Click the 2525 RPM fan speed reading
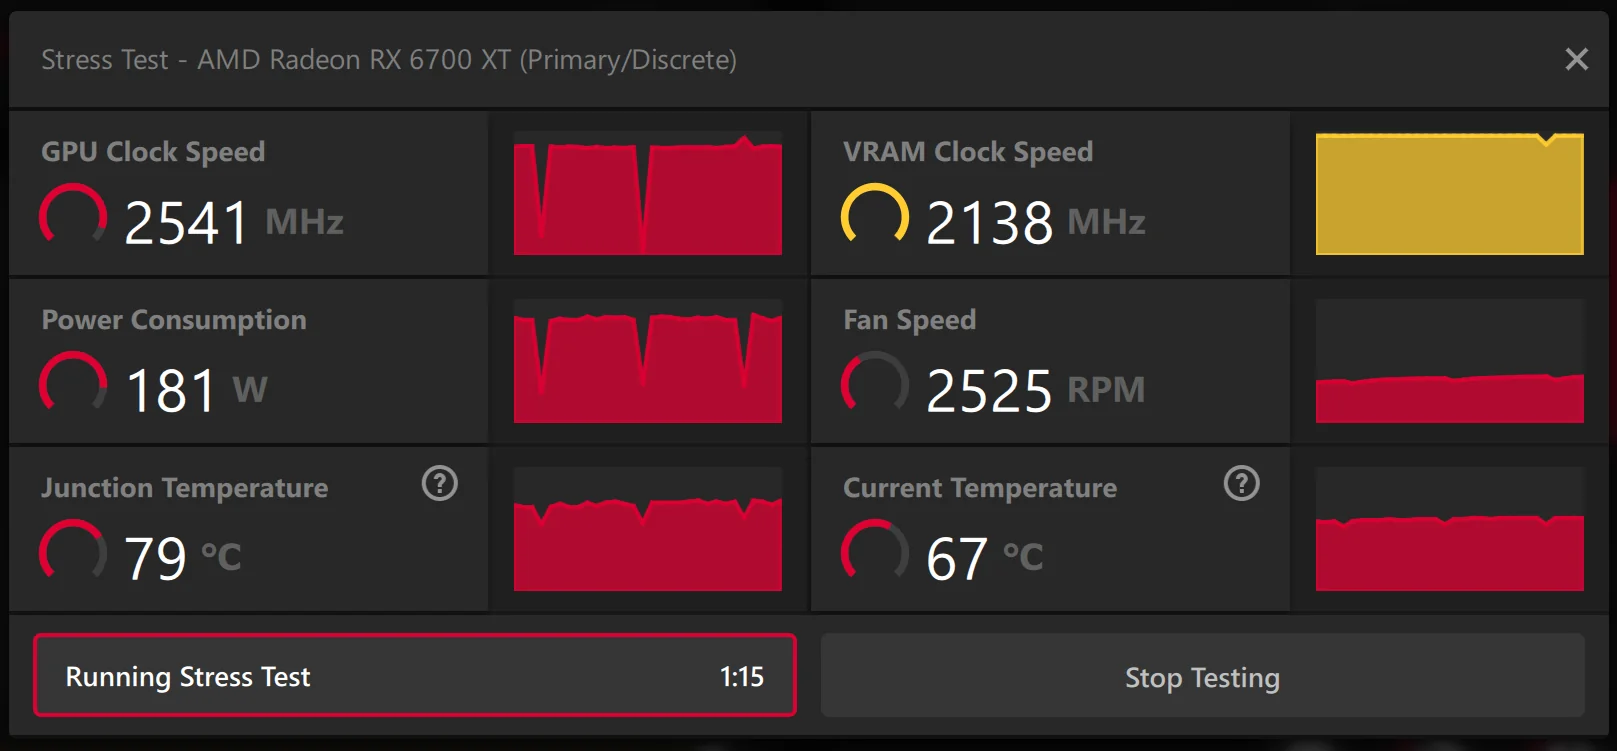 (989, 390)
